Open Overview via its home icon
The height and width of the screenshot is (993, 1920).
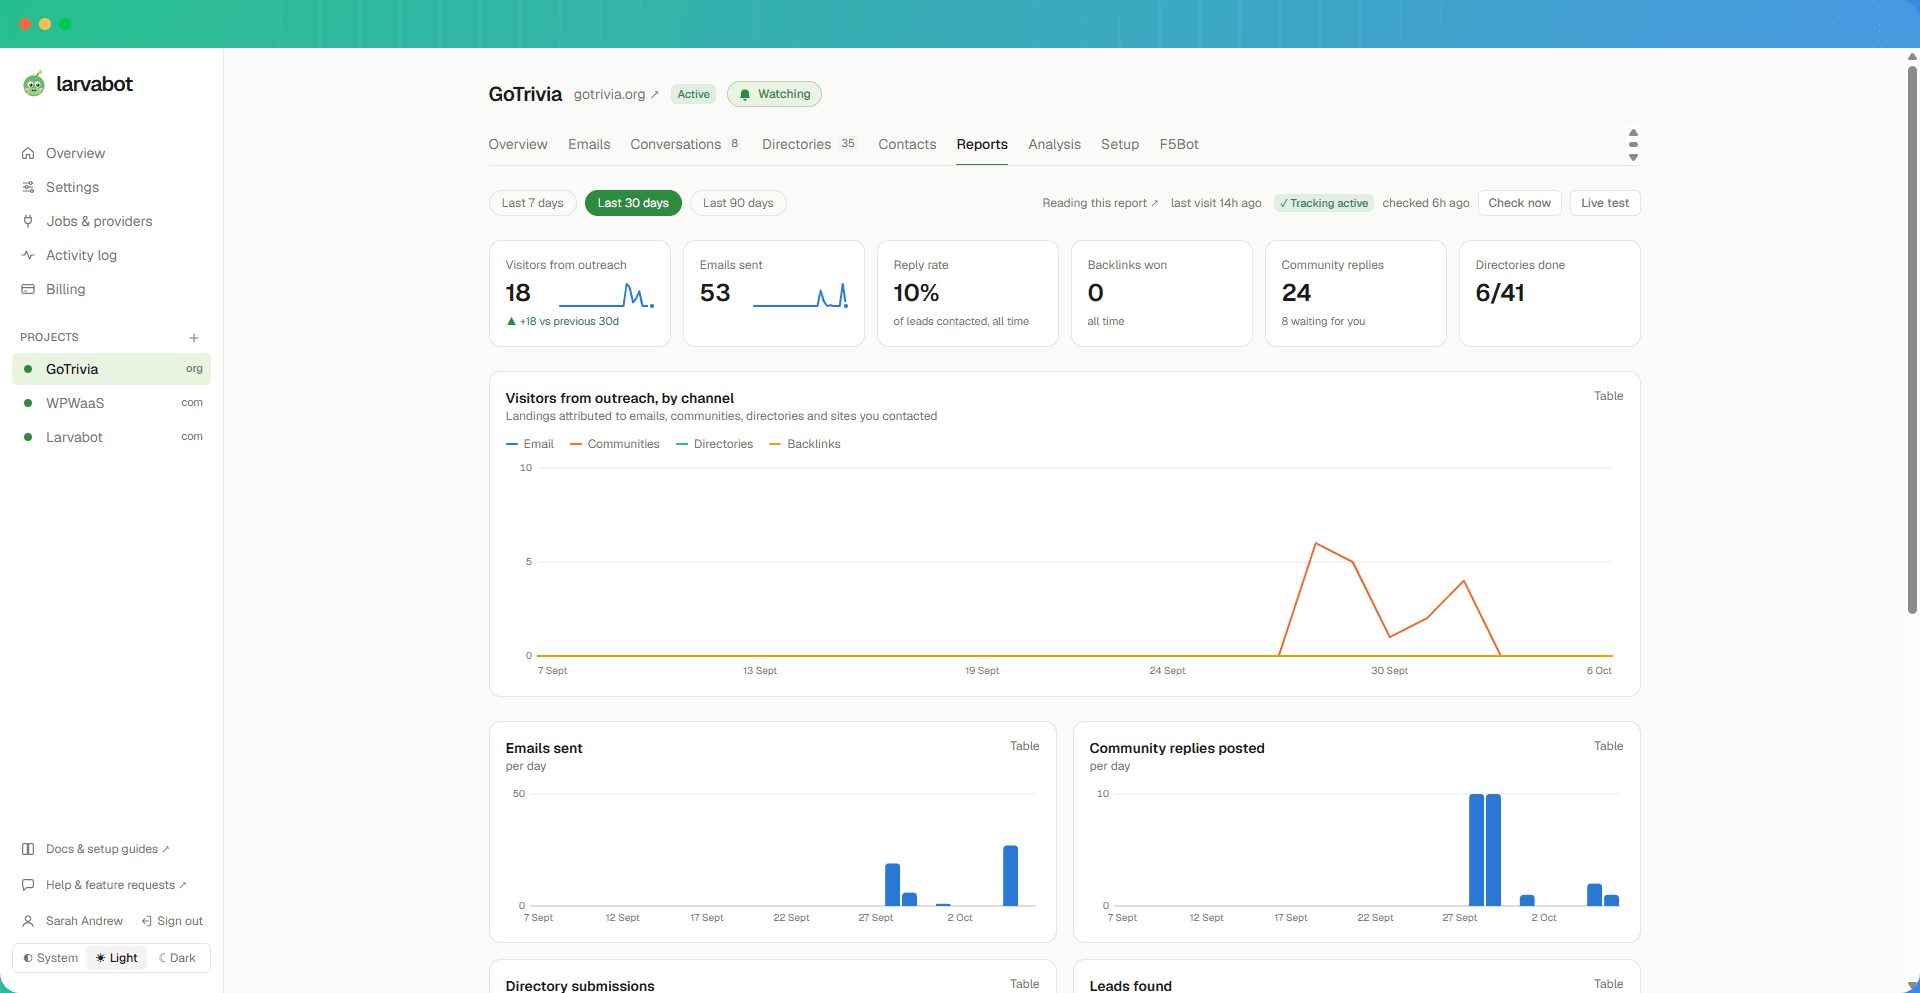[28, 153]
